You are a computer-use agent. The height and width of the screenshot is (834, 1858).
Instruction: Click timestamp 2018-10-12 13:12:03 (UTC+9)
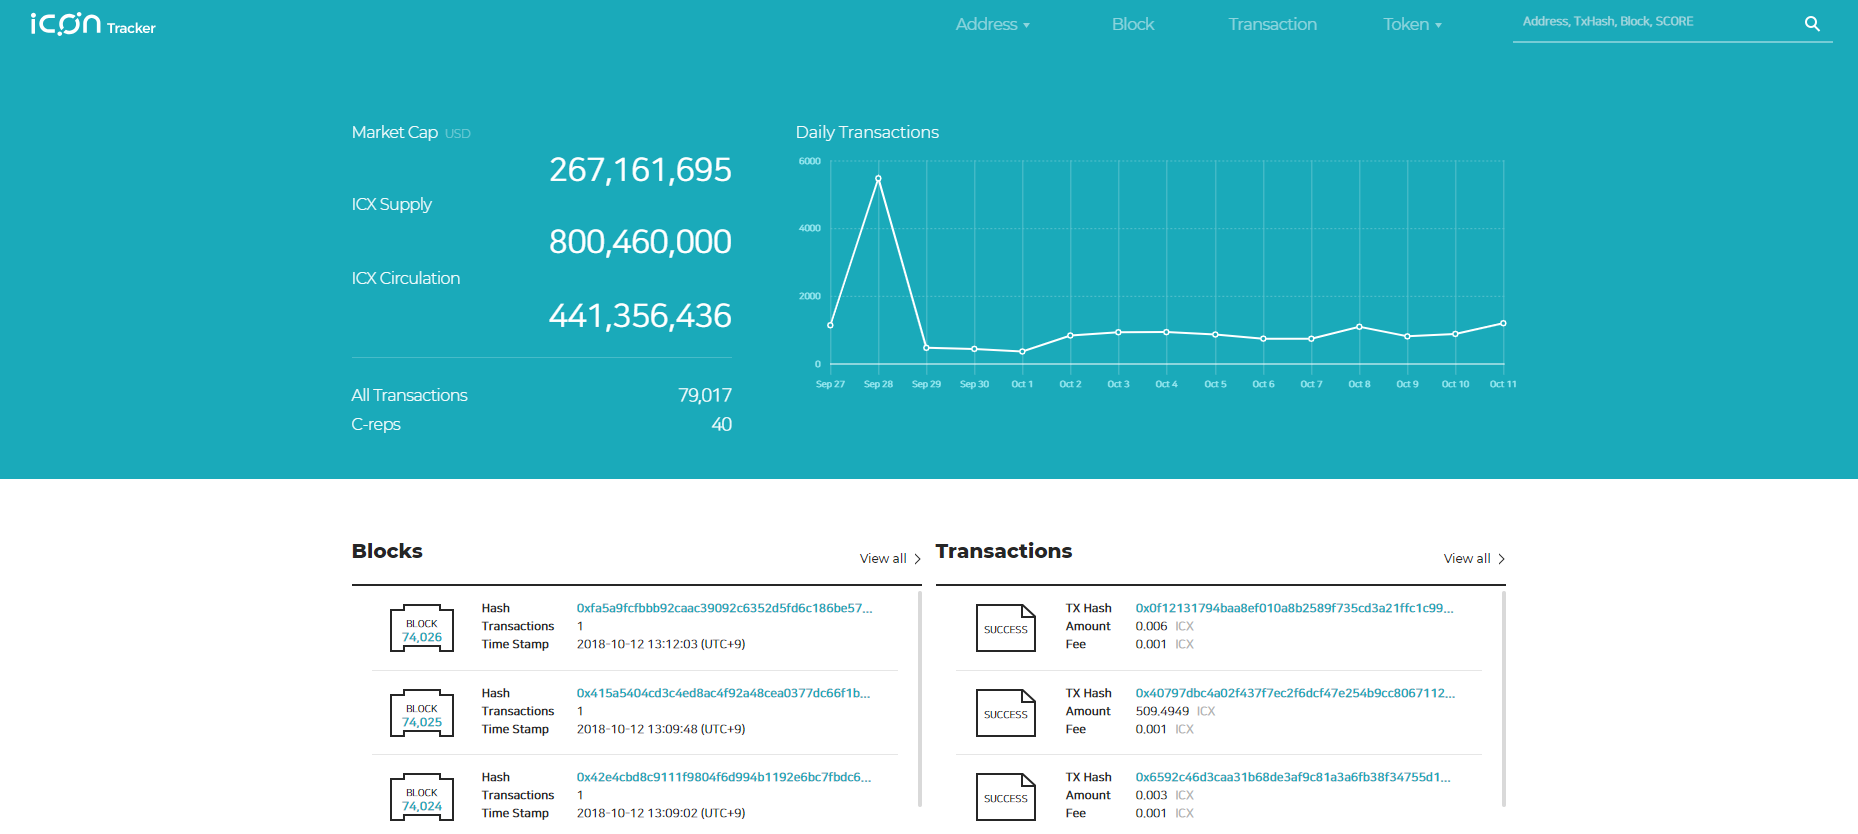[x=661, y=644]
